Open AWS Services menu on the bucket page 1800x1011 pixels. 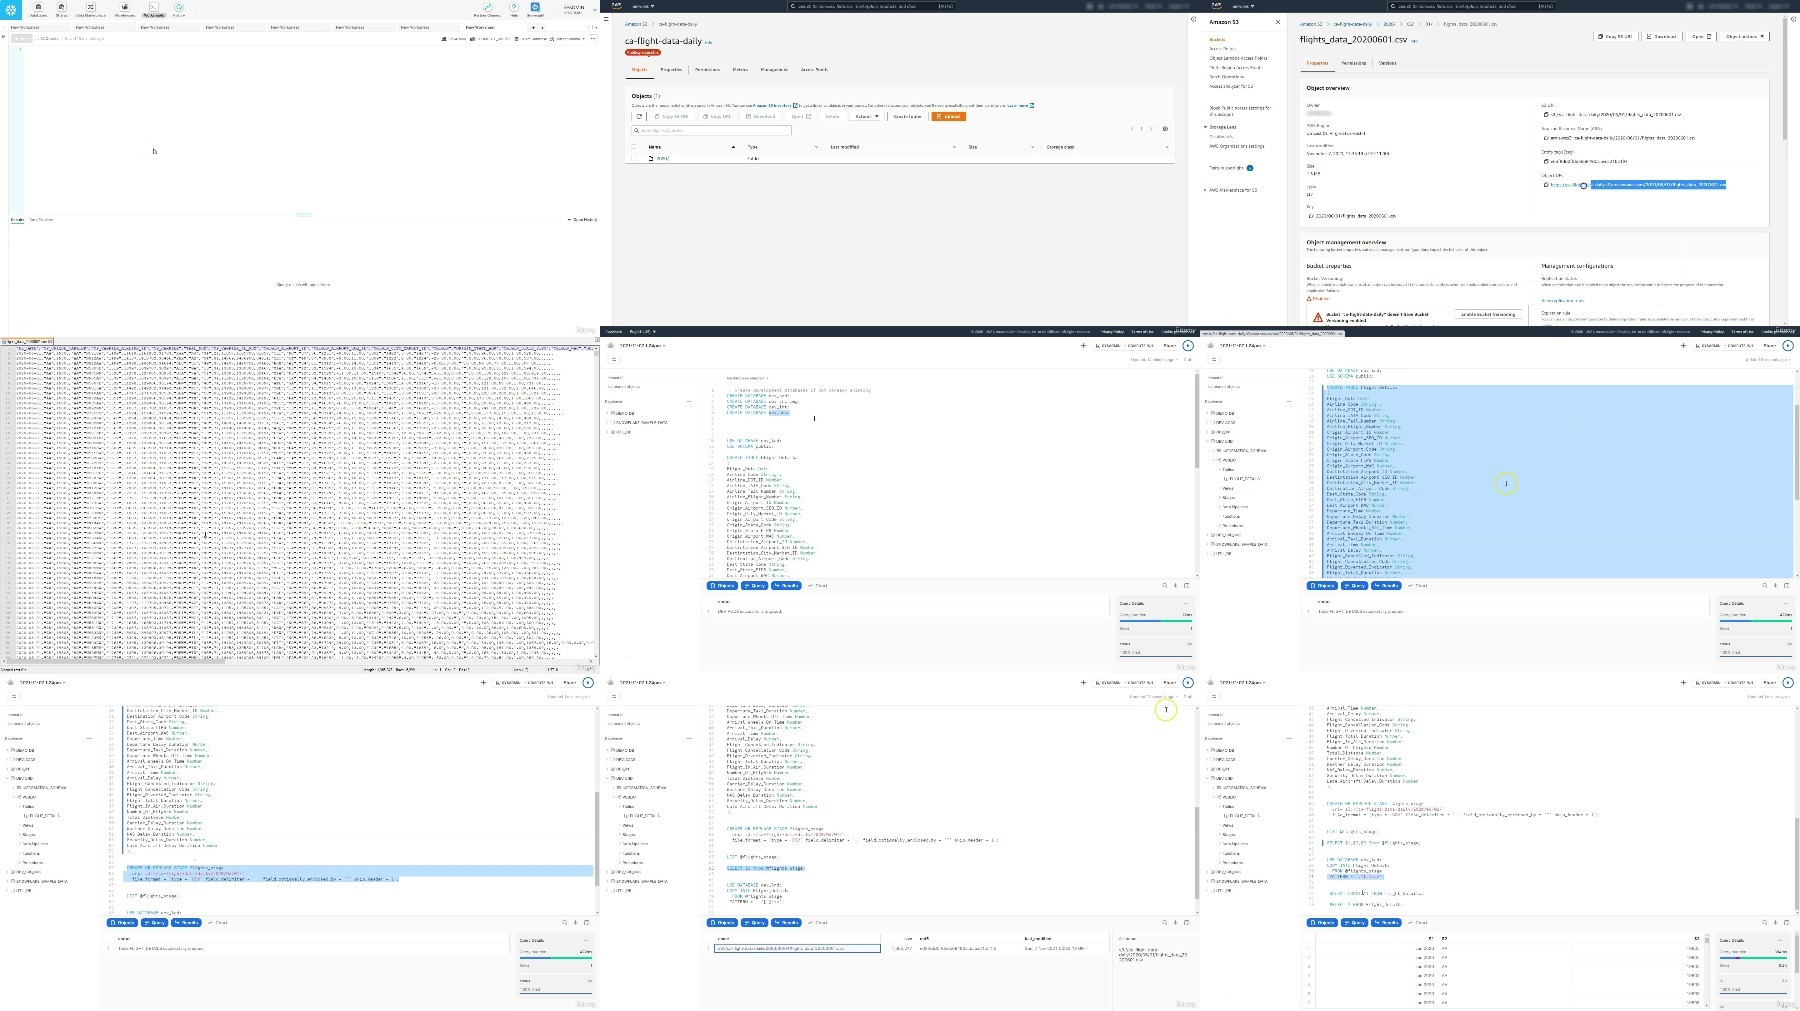[643, 6]
